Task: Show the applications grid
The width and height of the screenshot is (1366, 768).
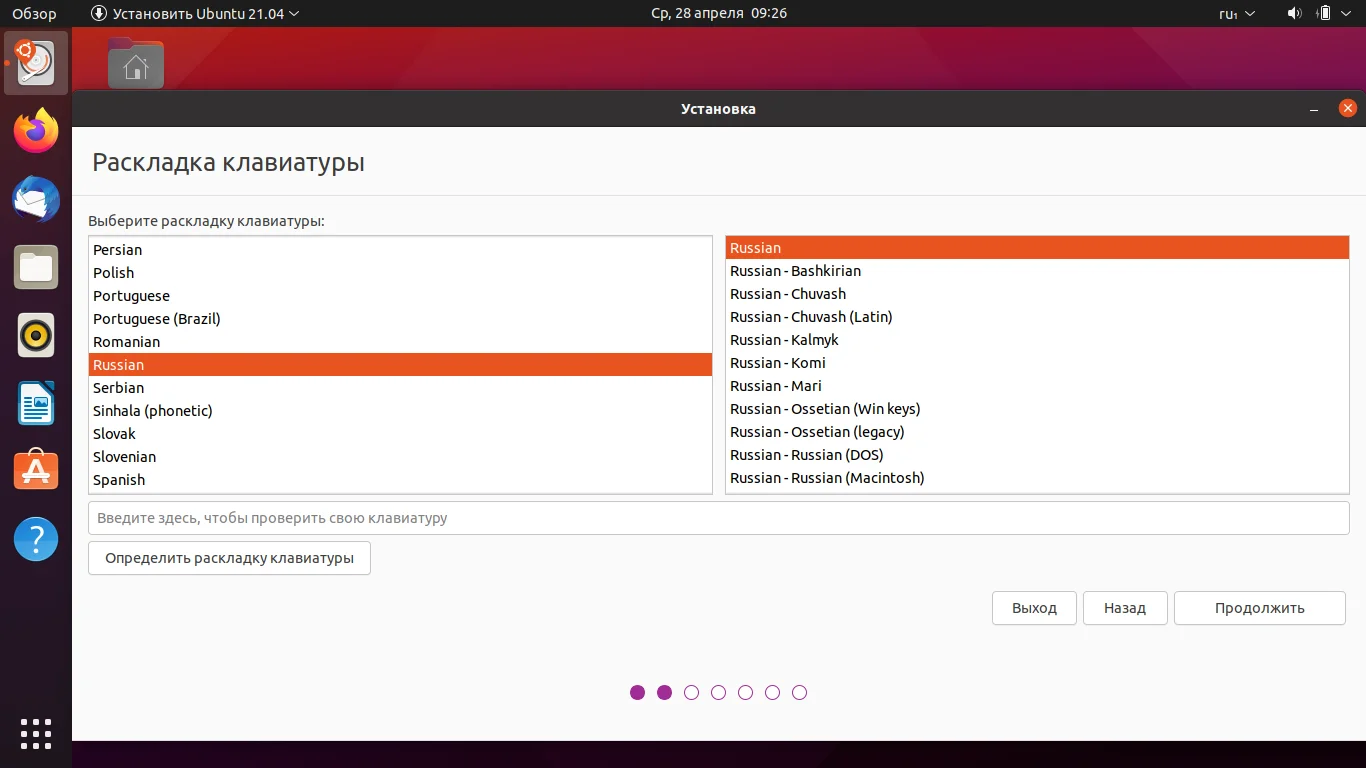Action: (x=35, y=733)
